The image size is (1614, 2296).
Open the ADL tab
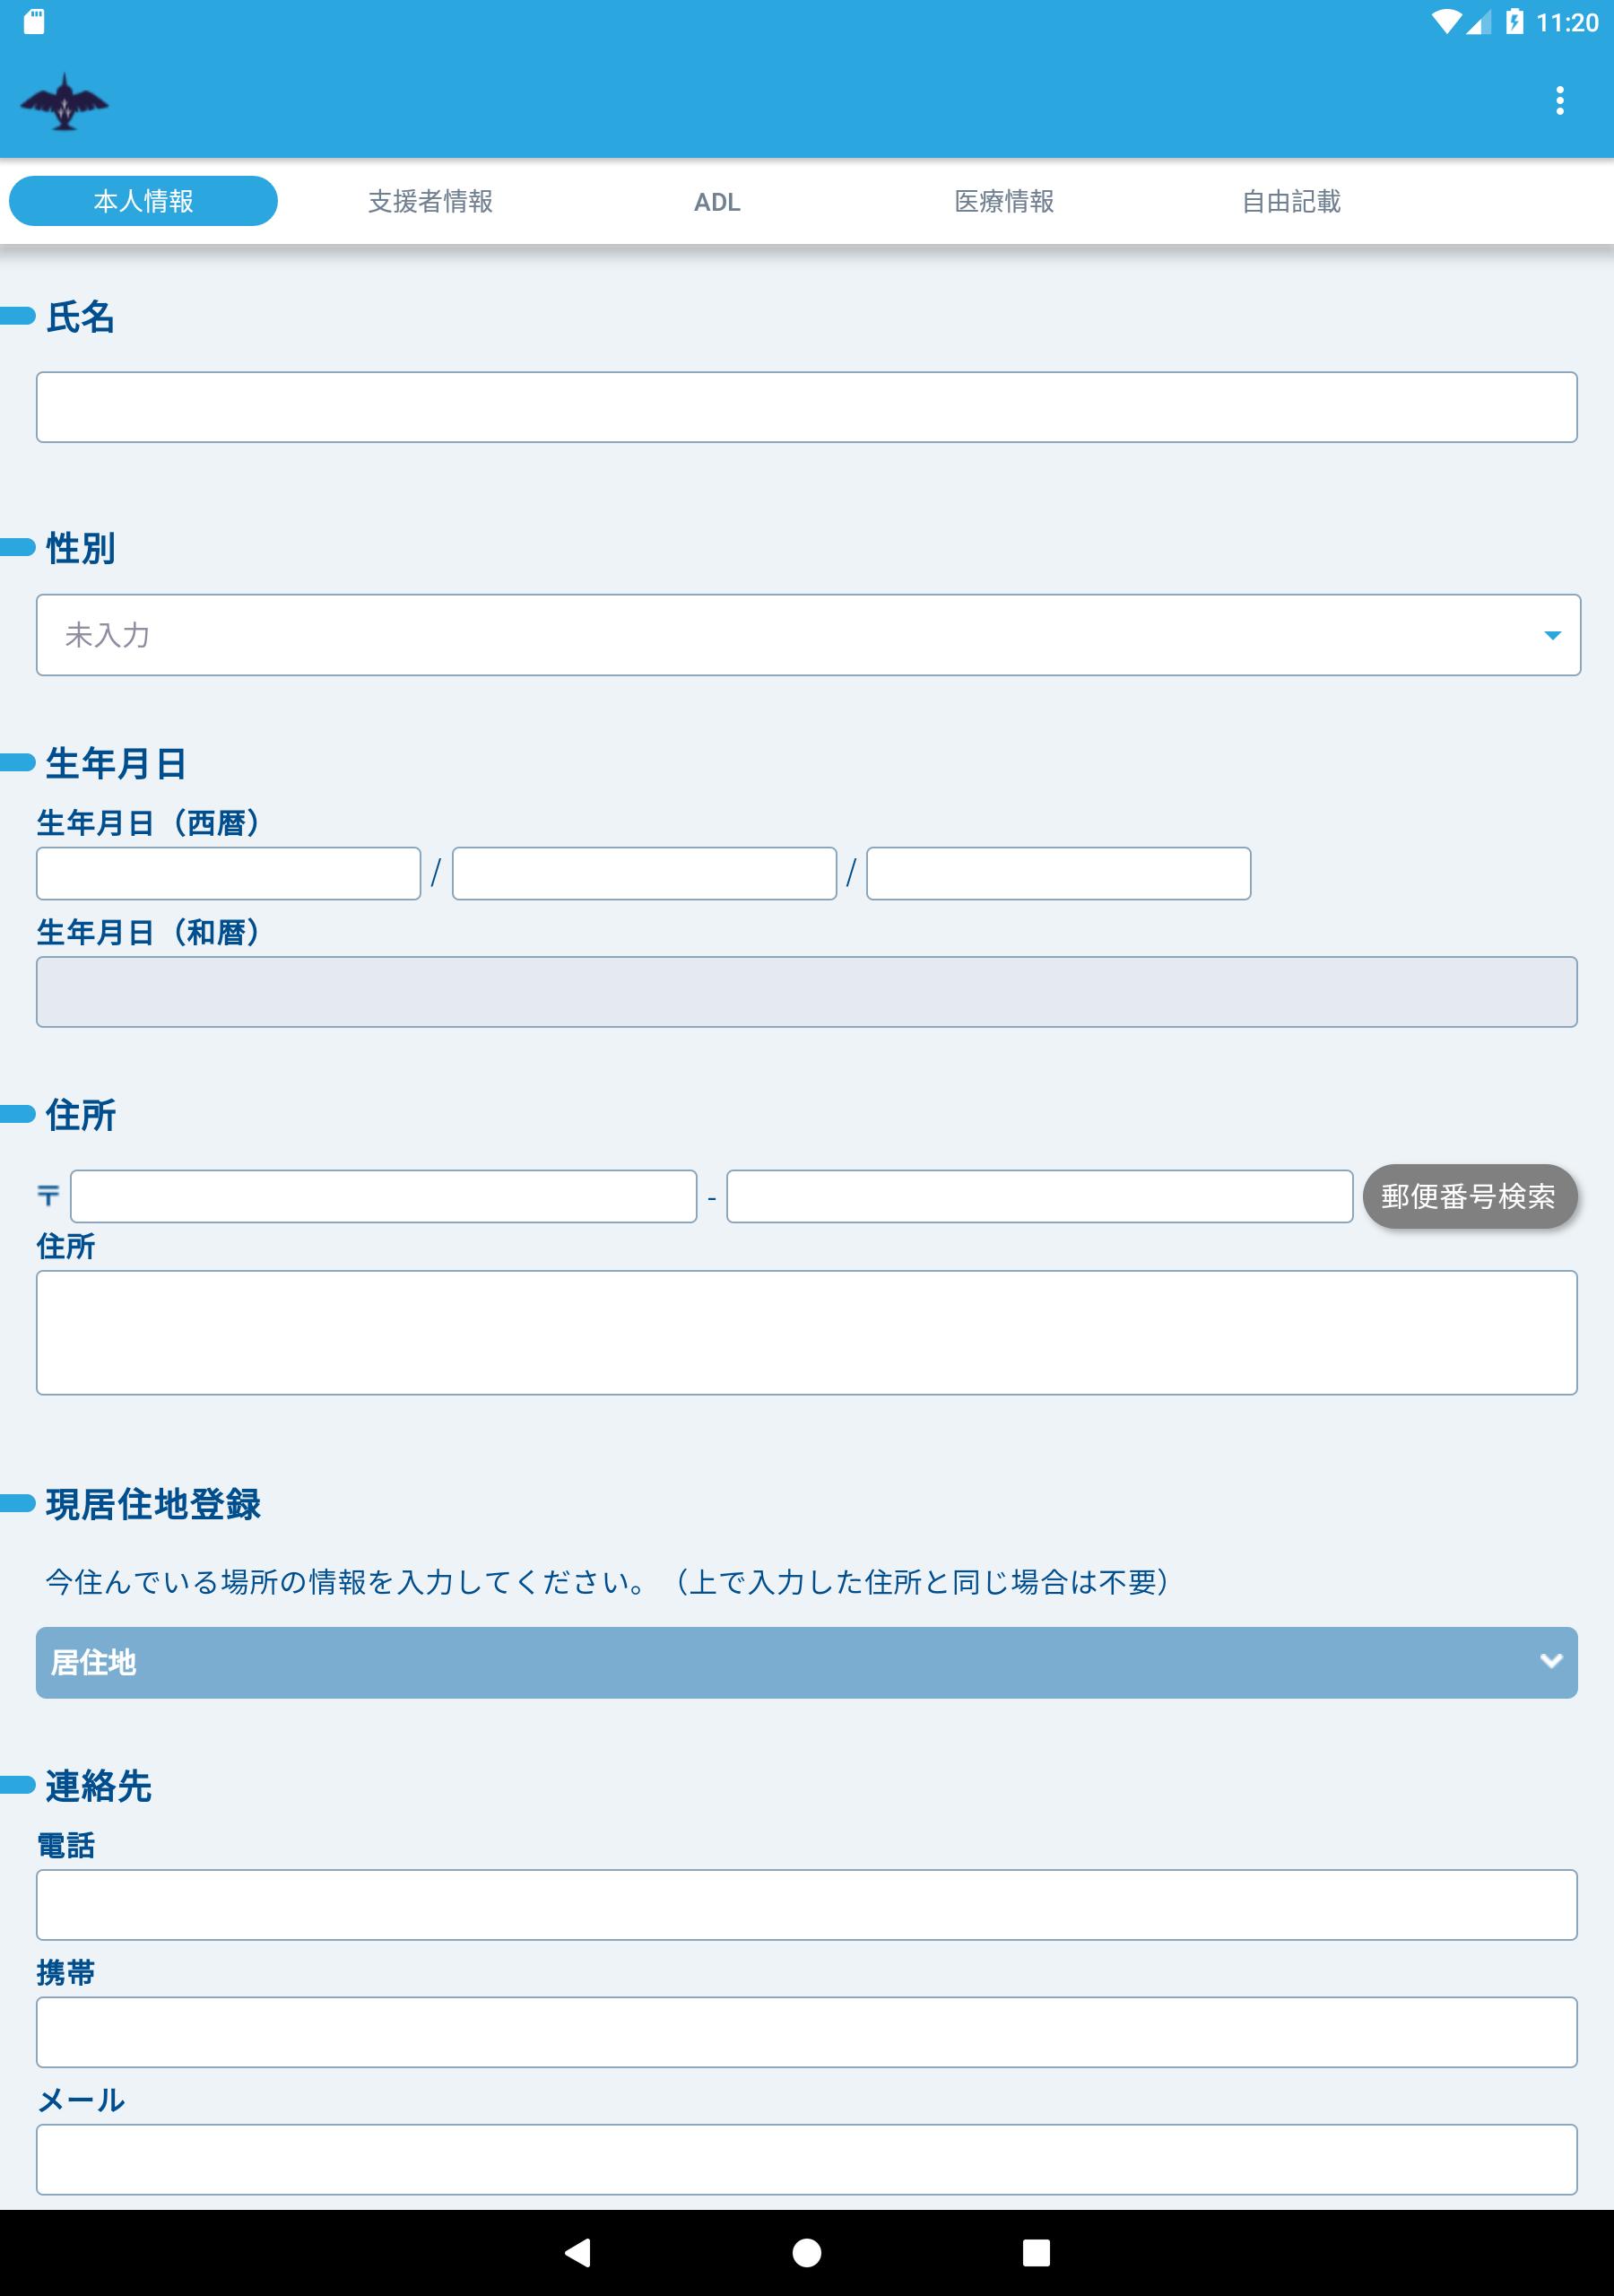click(x=717, y=201)
